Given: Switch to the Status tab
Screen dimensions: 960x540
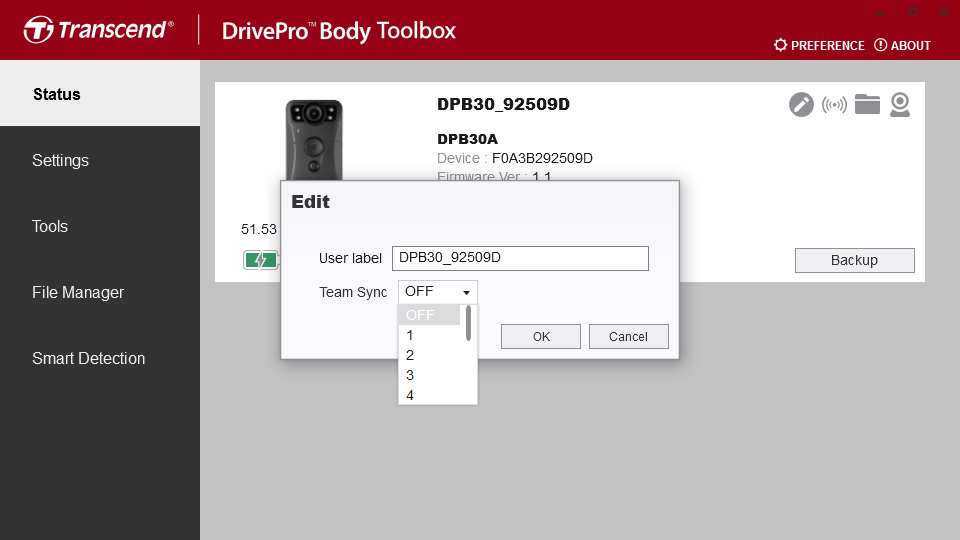Looking at the screenshot, I should click(100, 94).
